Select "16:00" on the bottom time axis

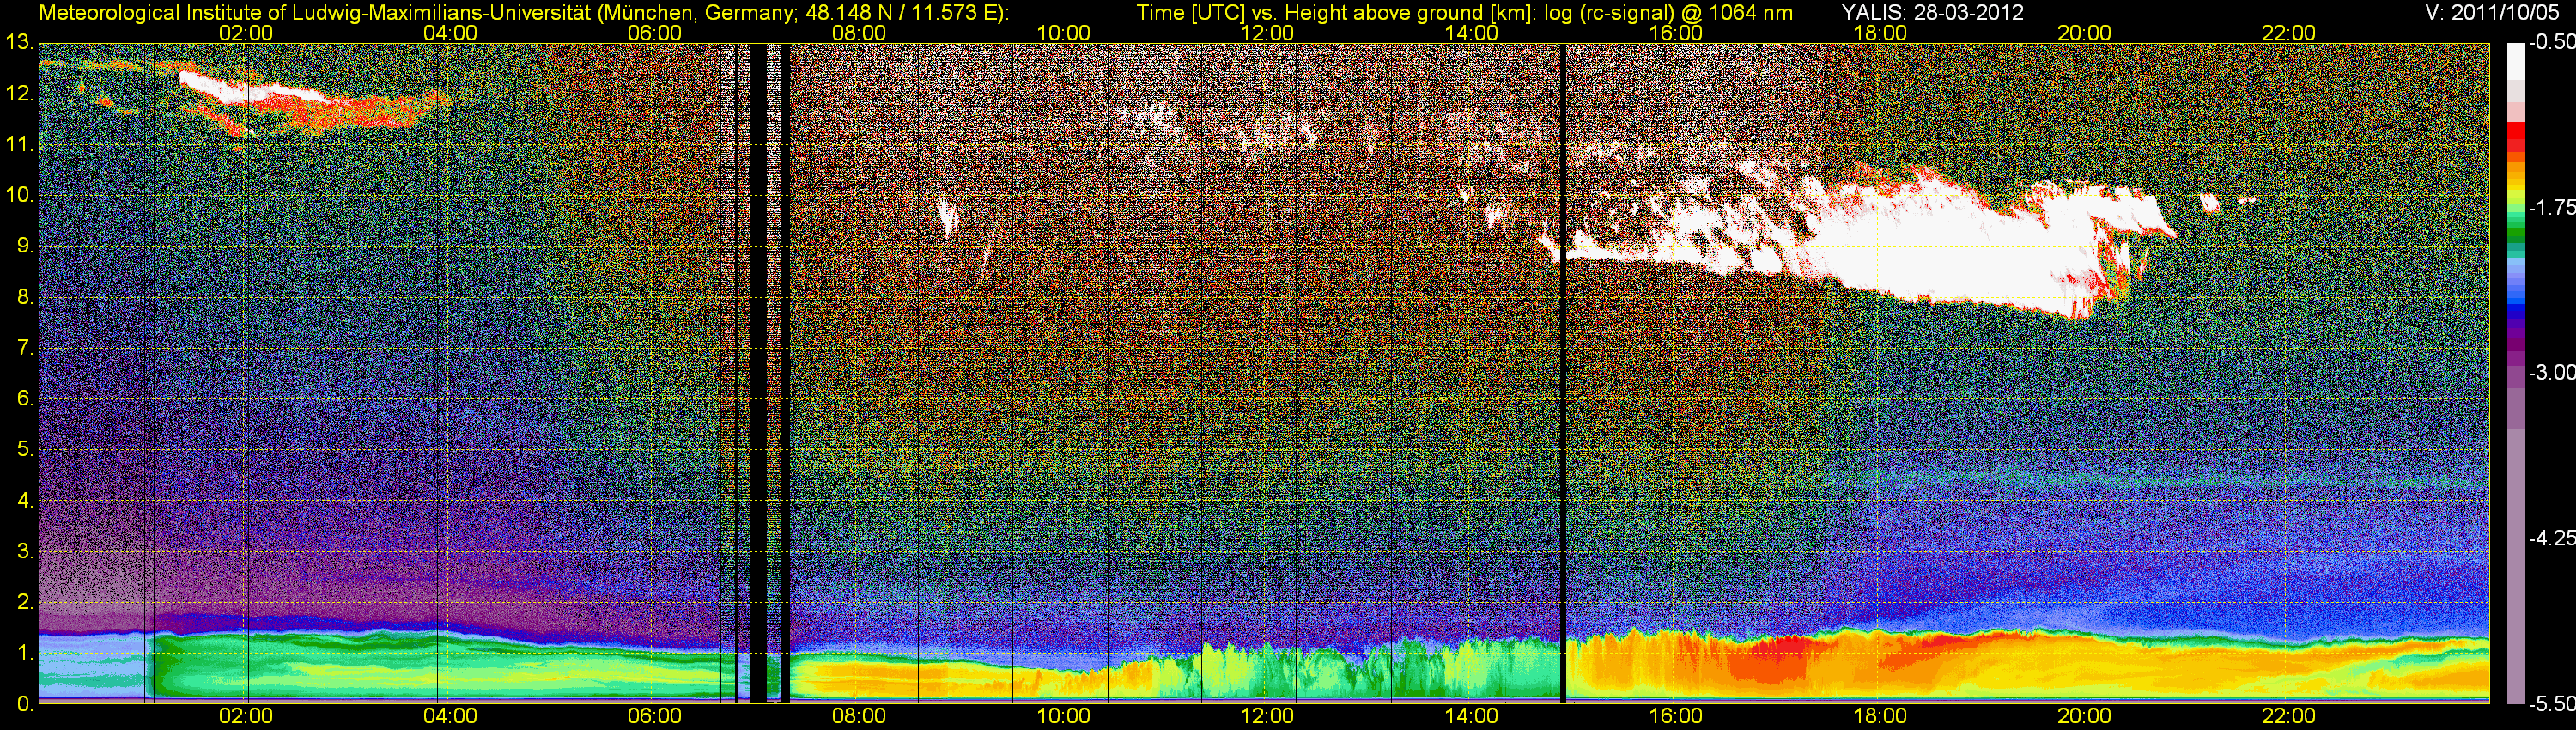point(1676,716)
